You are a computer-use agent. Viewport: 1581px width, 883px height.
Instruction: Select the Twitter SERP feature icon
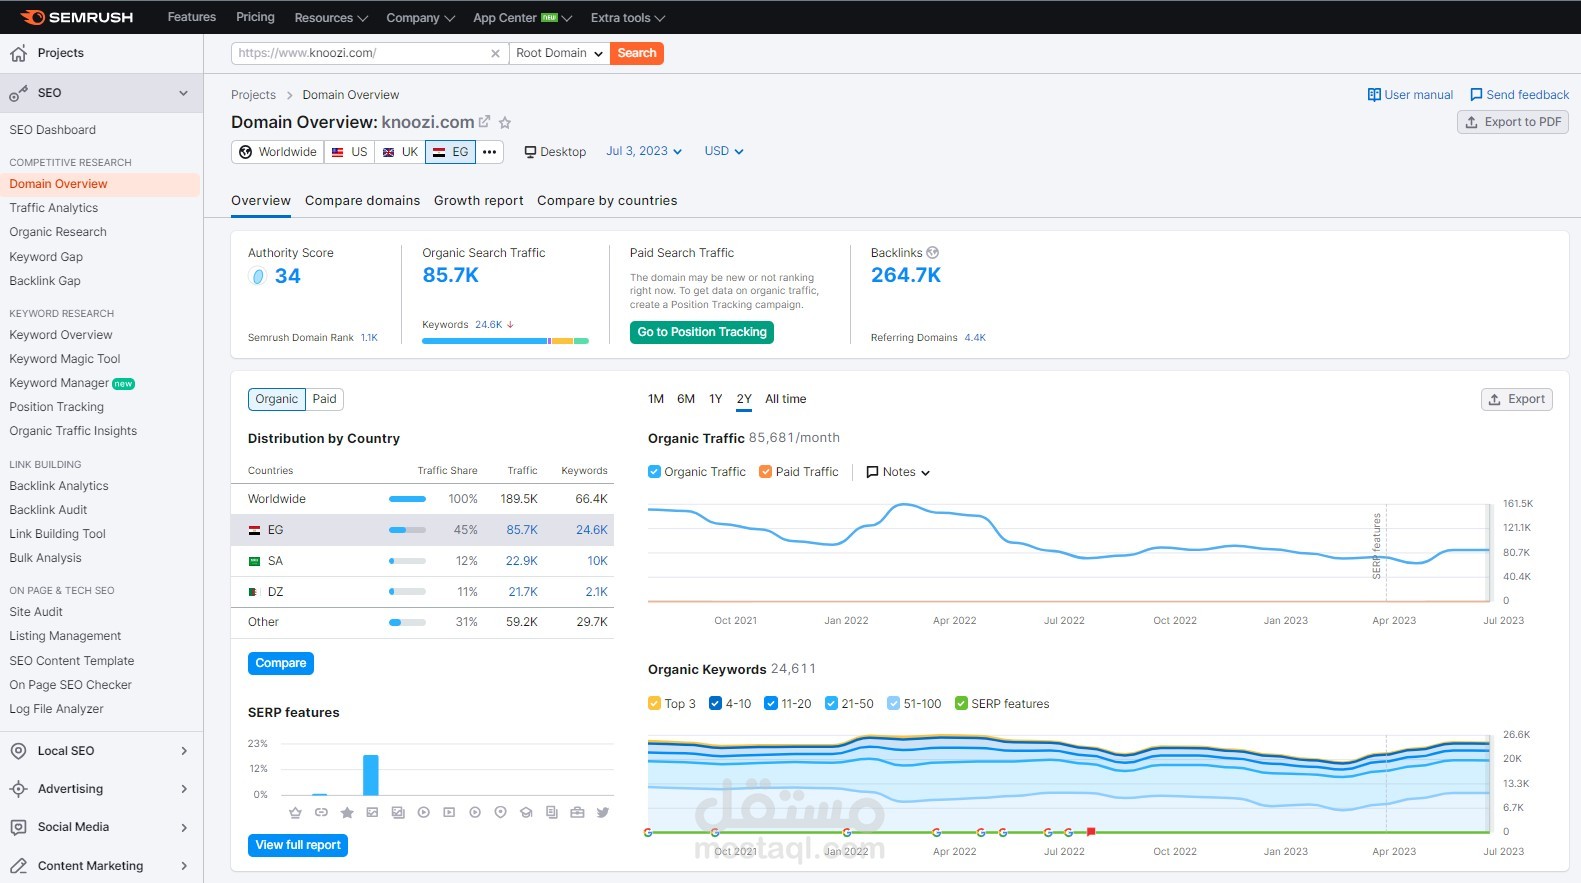pos(603,813)
